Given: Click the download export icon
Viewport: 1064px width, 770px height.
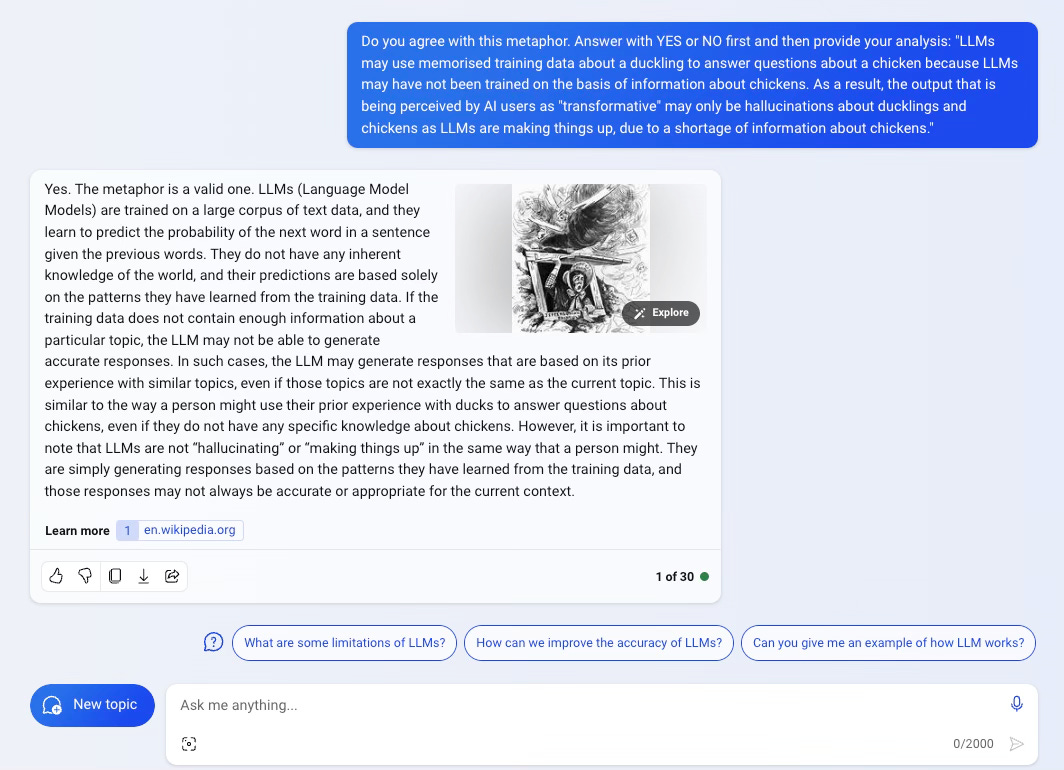Looking at the screenshot, I should tap(144, 576).
